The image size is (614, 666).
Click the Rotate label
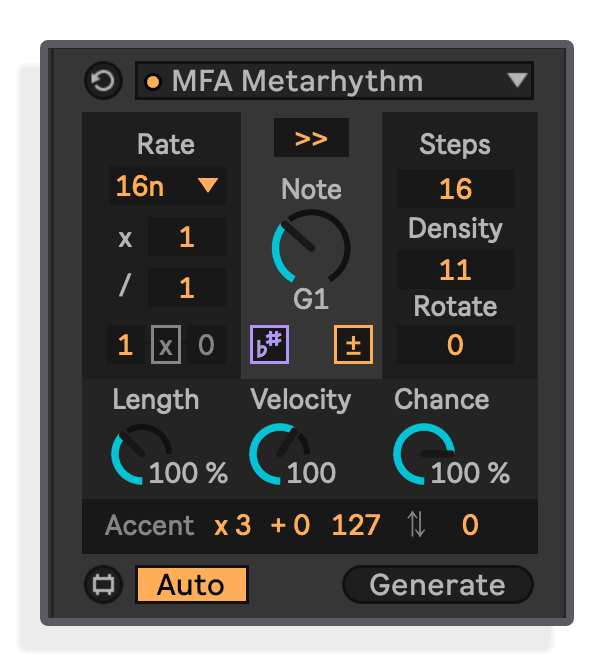tap(455, 306)
